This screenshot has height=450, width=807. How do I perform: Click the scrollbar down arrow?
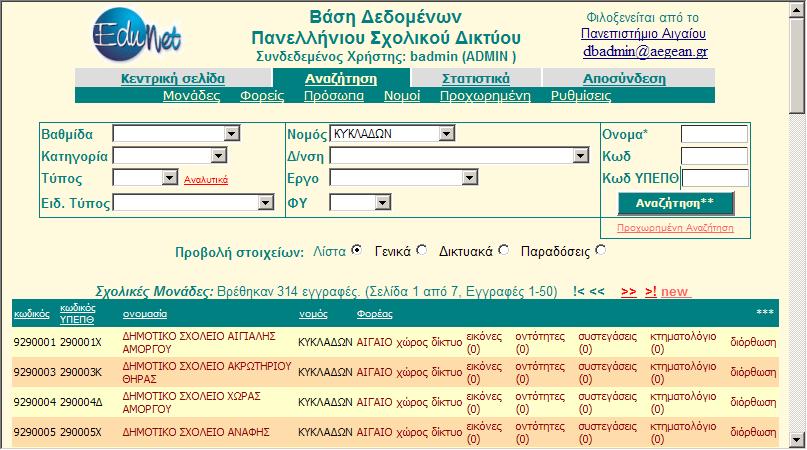[797, 440]
